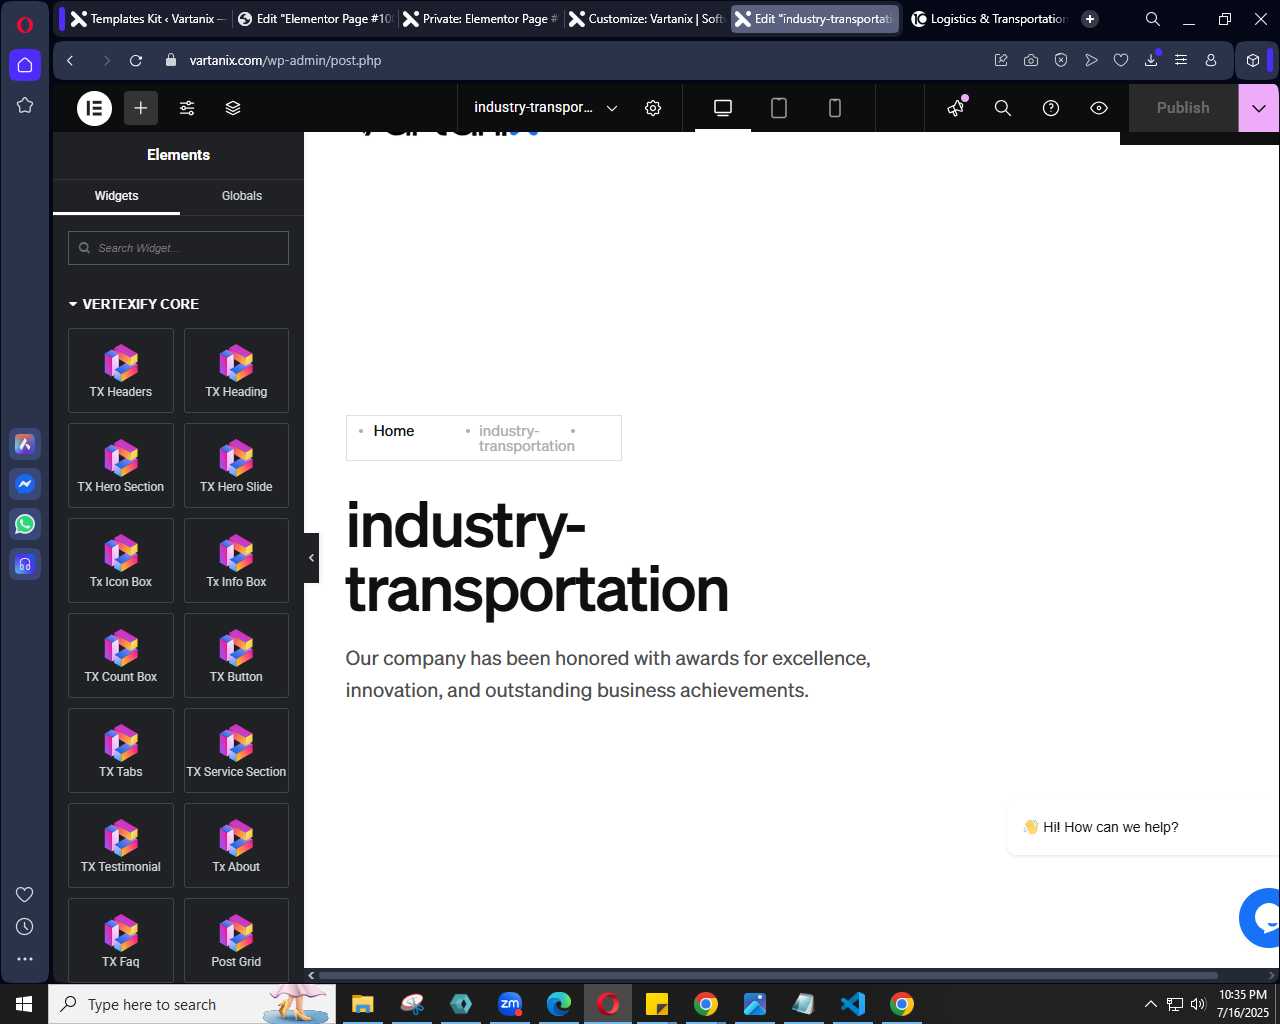Add page to bookmarks heart icon
The height and width of the screenshot is (1024, 1280).
[1121, 61]
